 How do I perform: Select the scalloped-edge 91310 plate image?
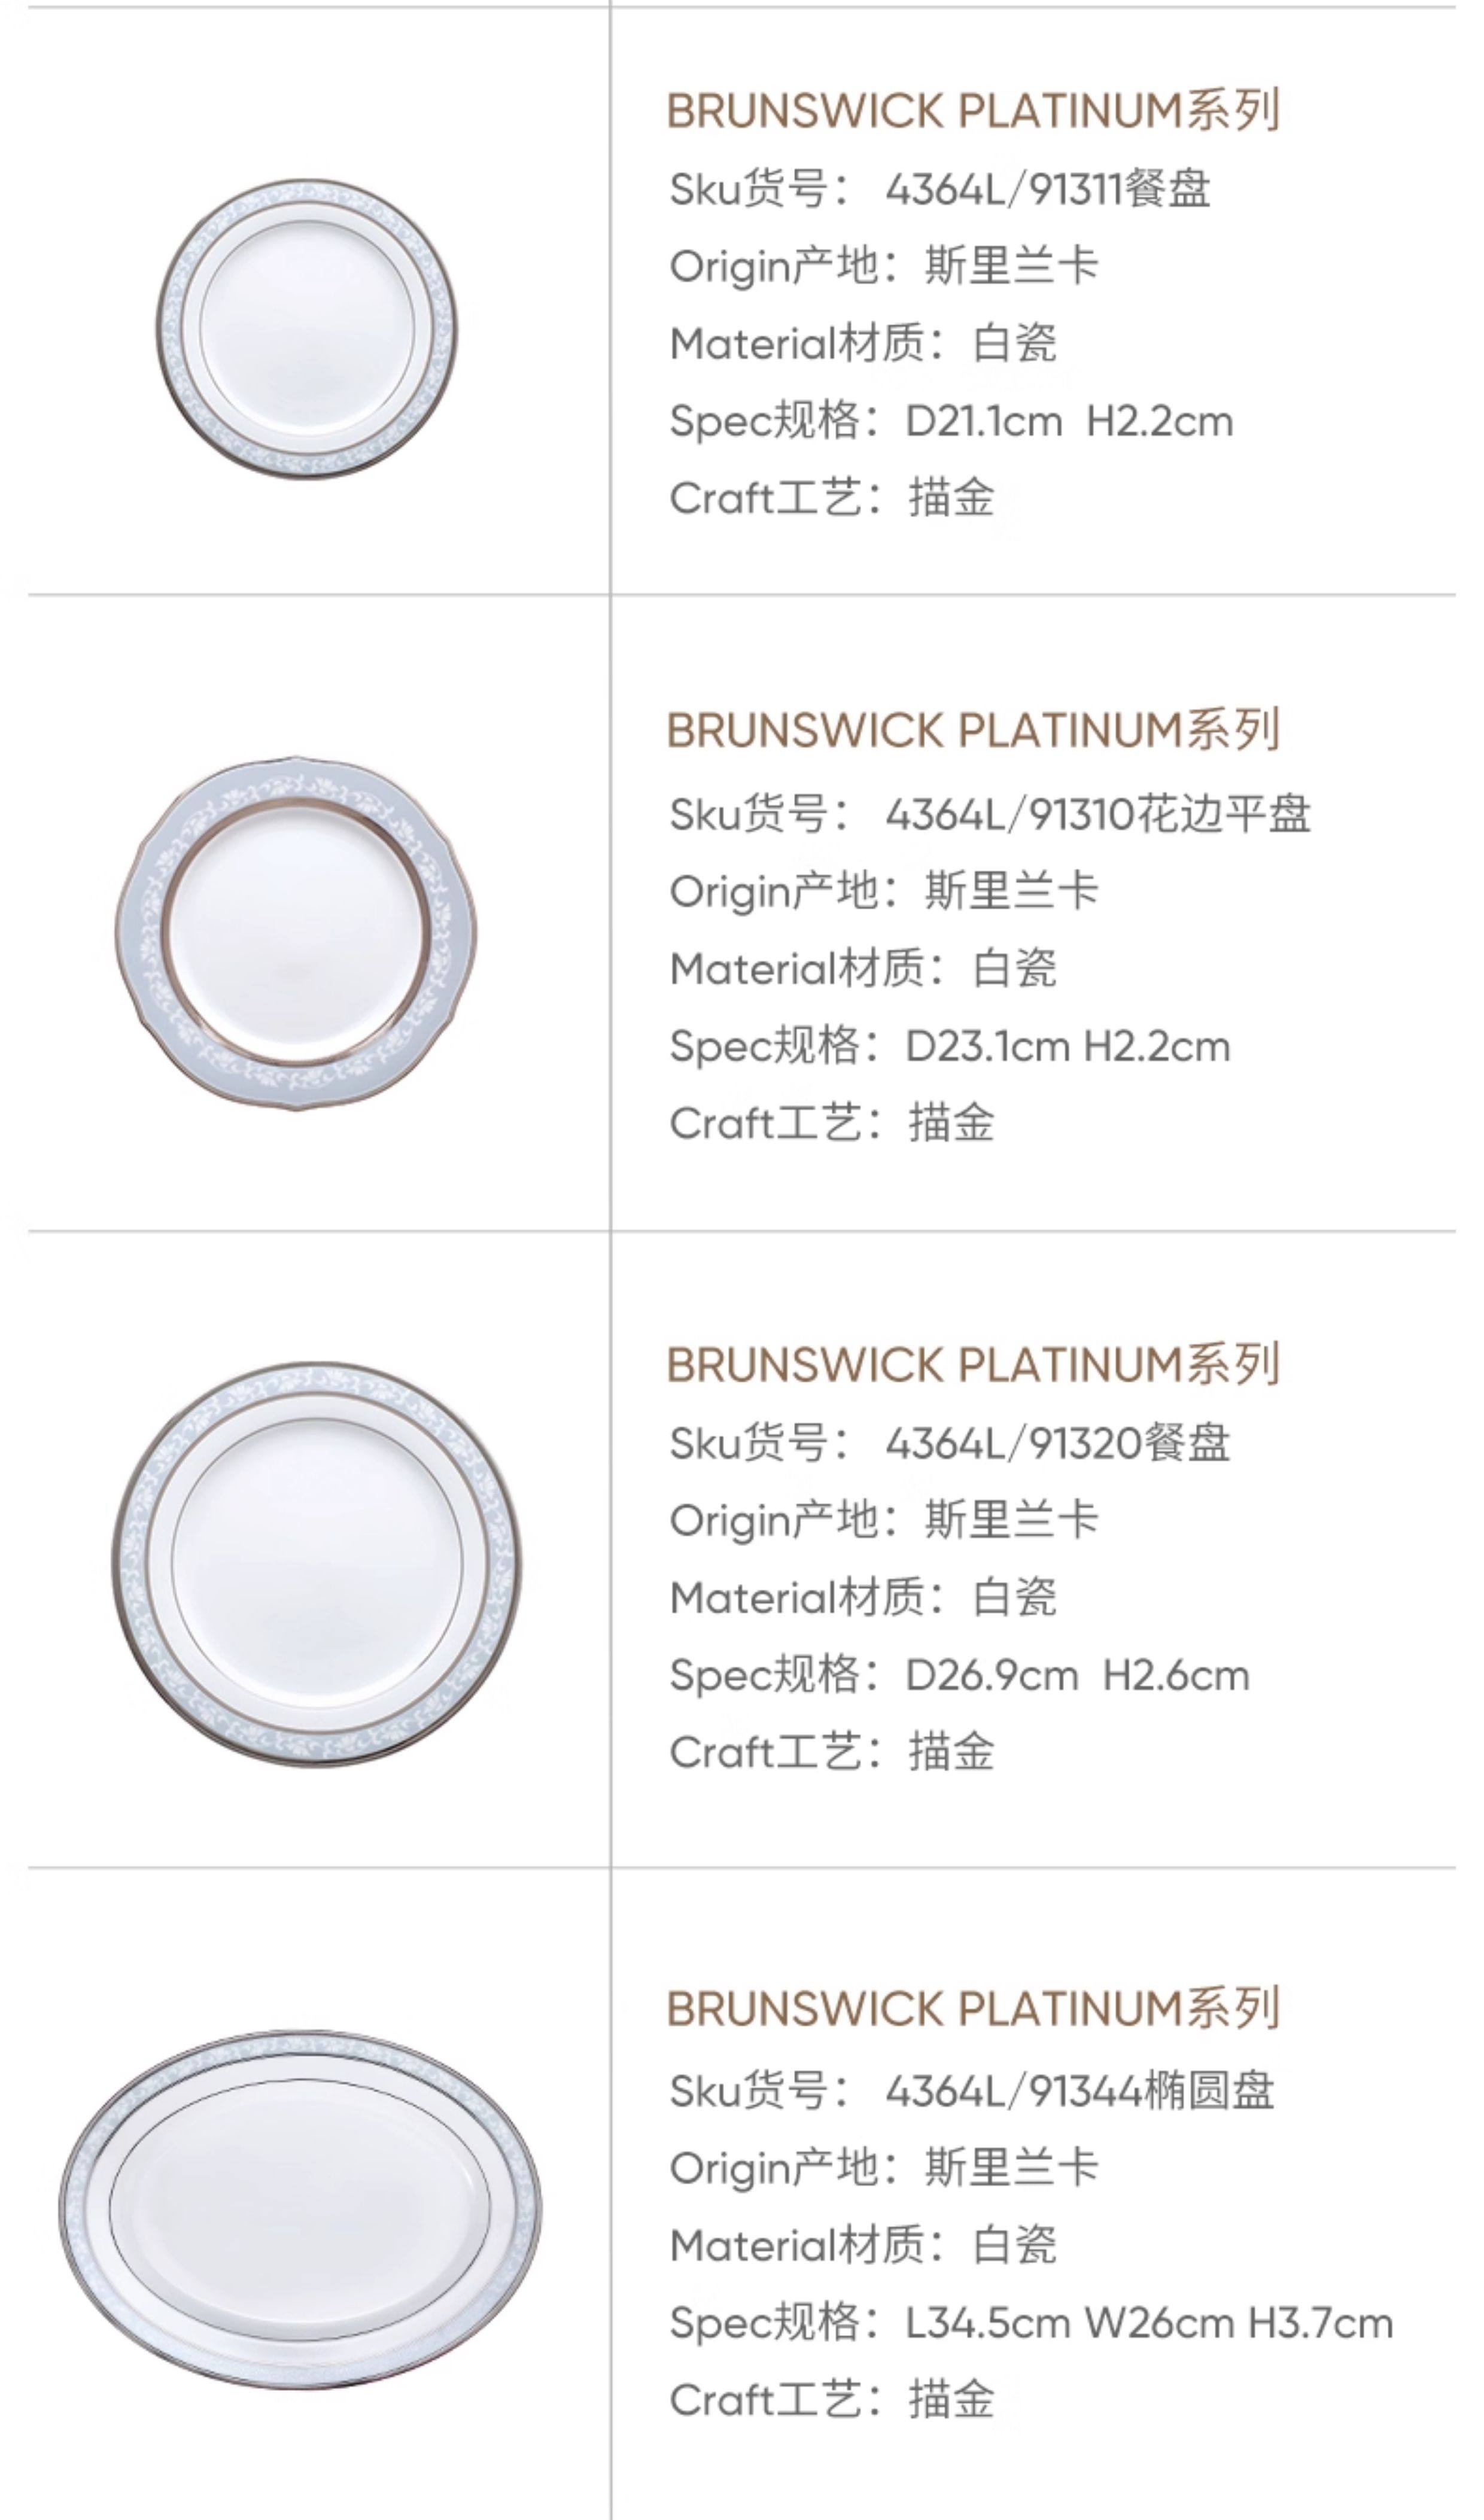pos(296,932)
